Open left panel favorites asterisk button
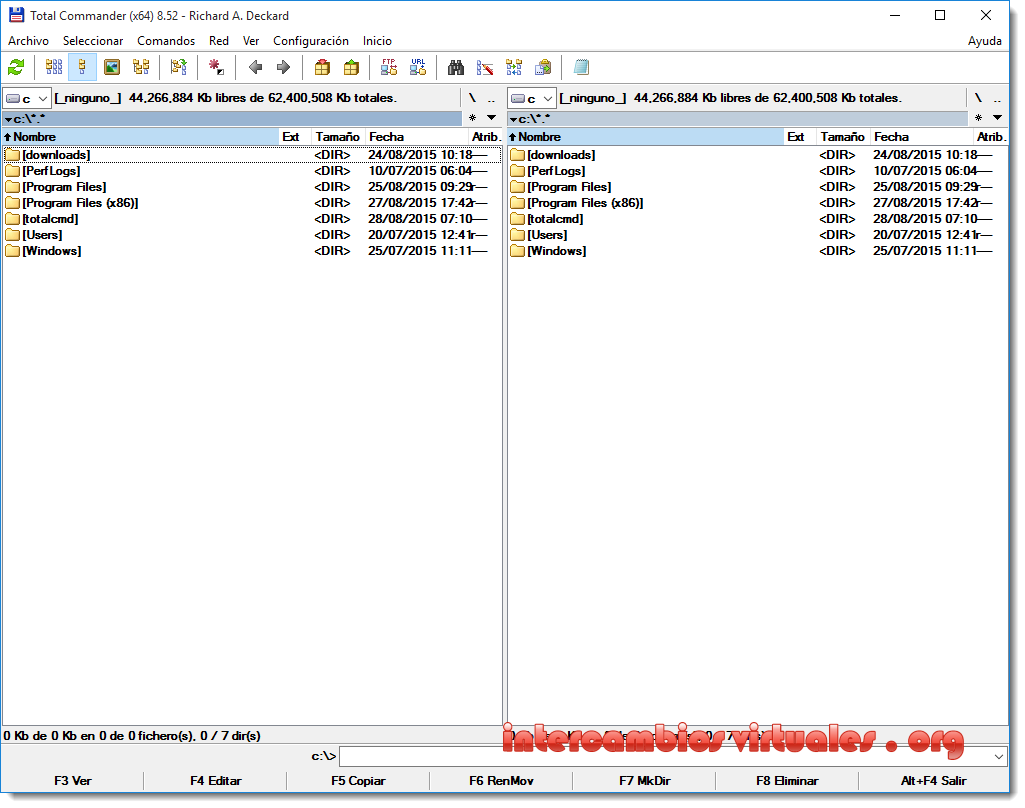Screen dimensions: 1025x808 pos(472,118)
